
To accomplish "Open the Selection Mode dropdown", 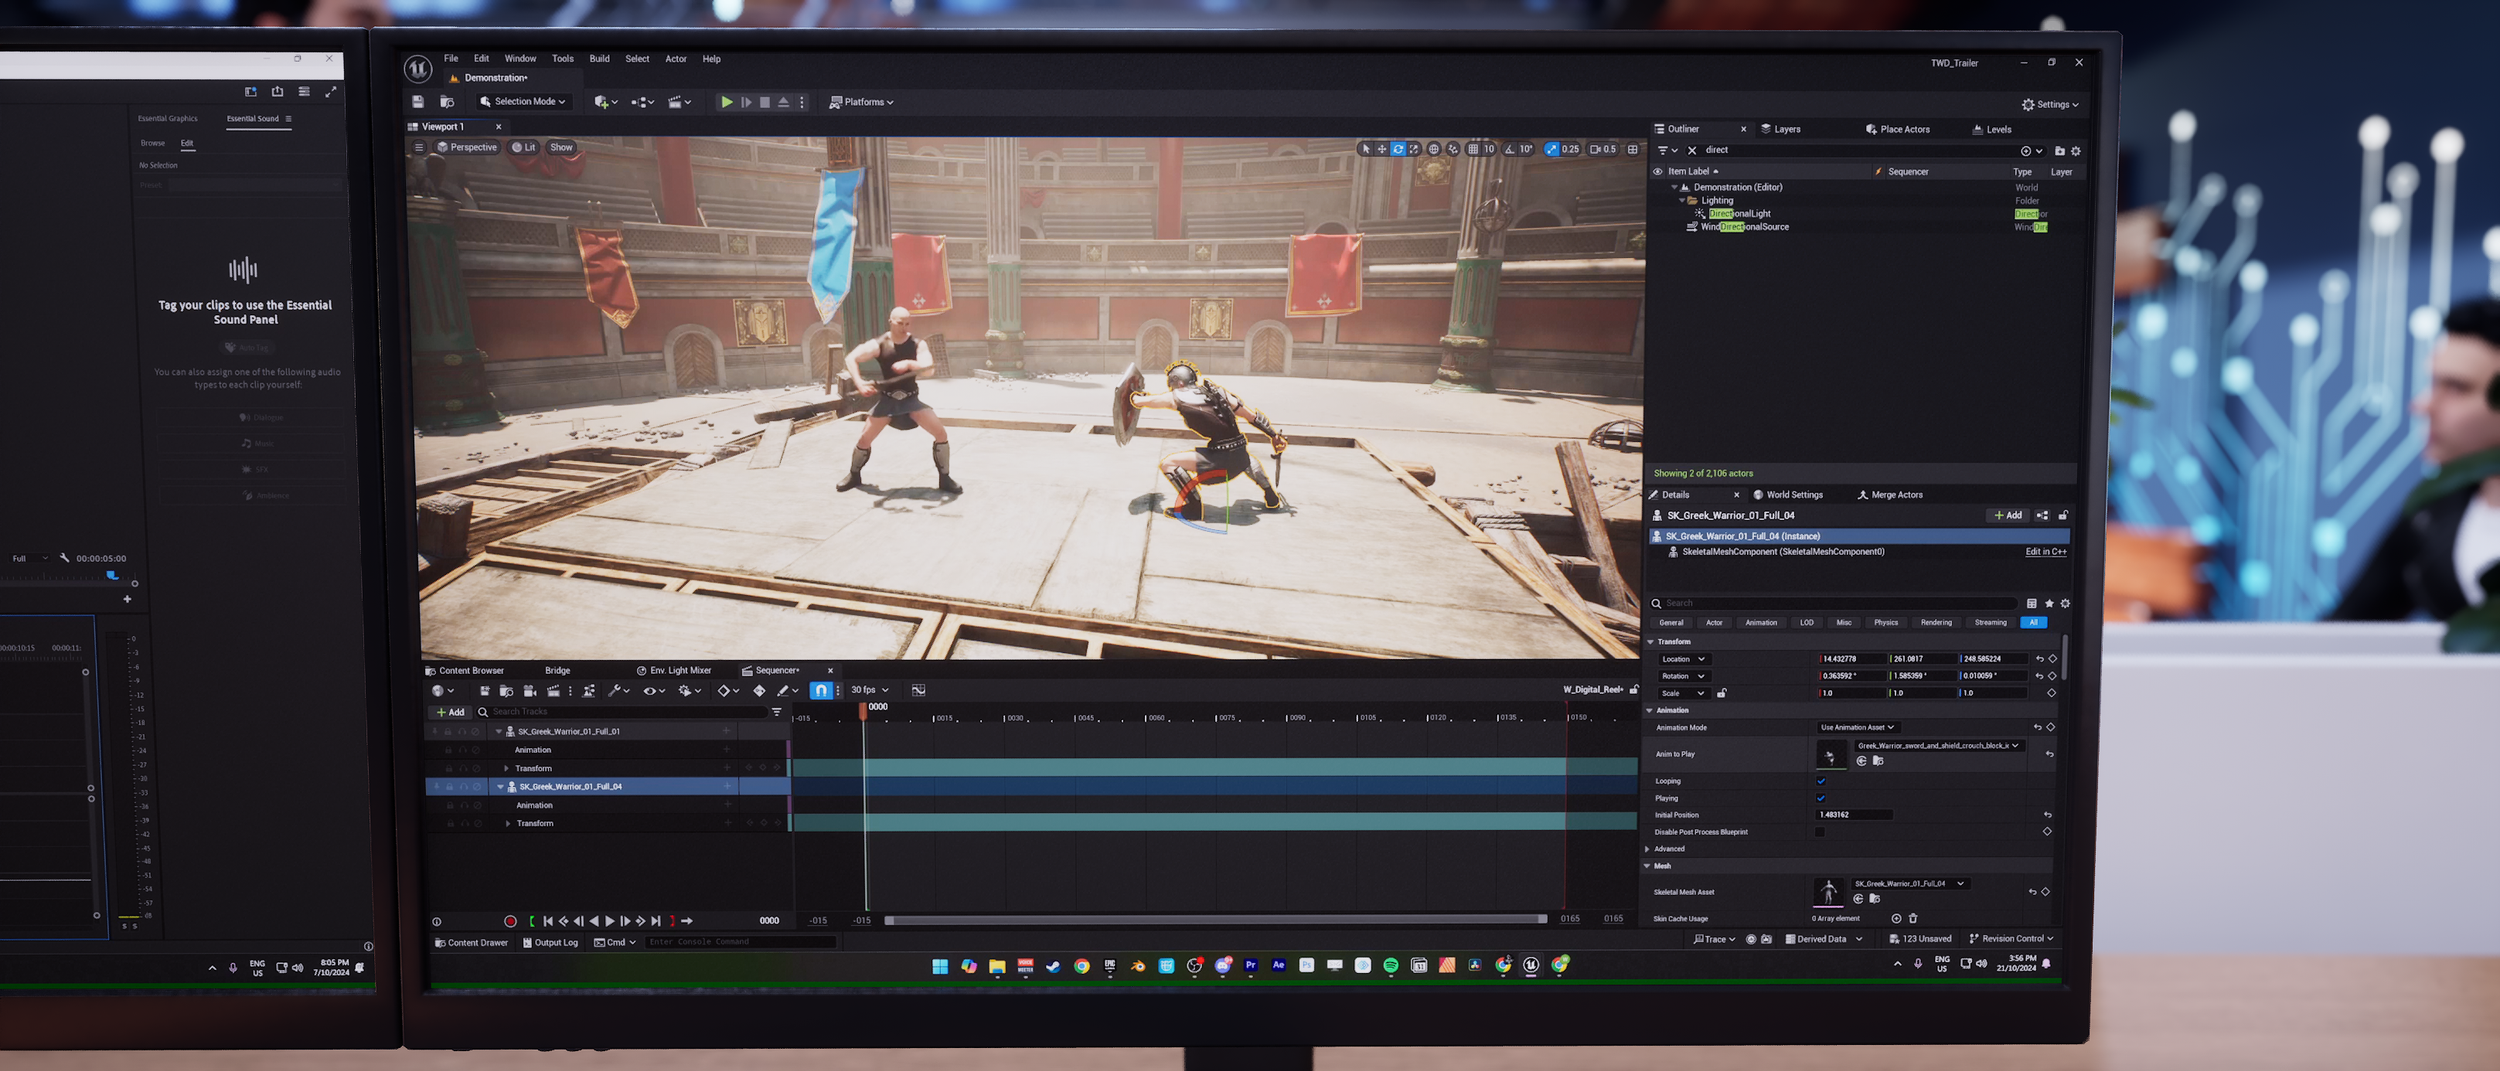I will (523, 102).
